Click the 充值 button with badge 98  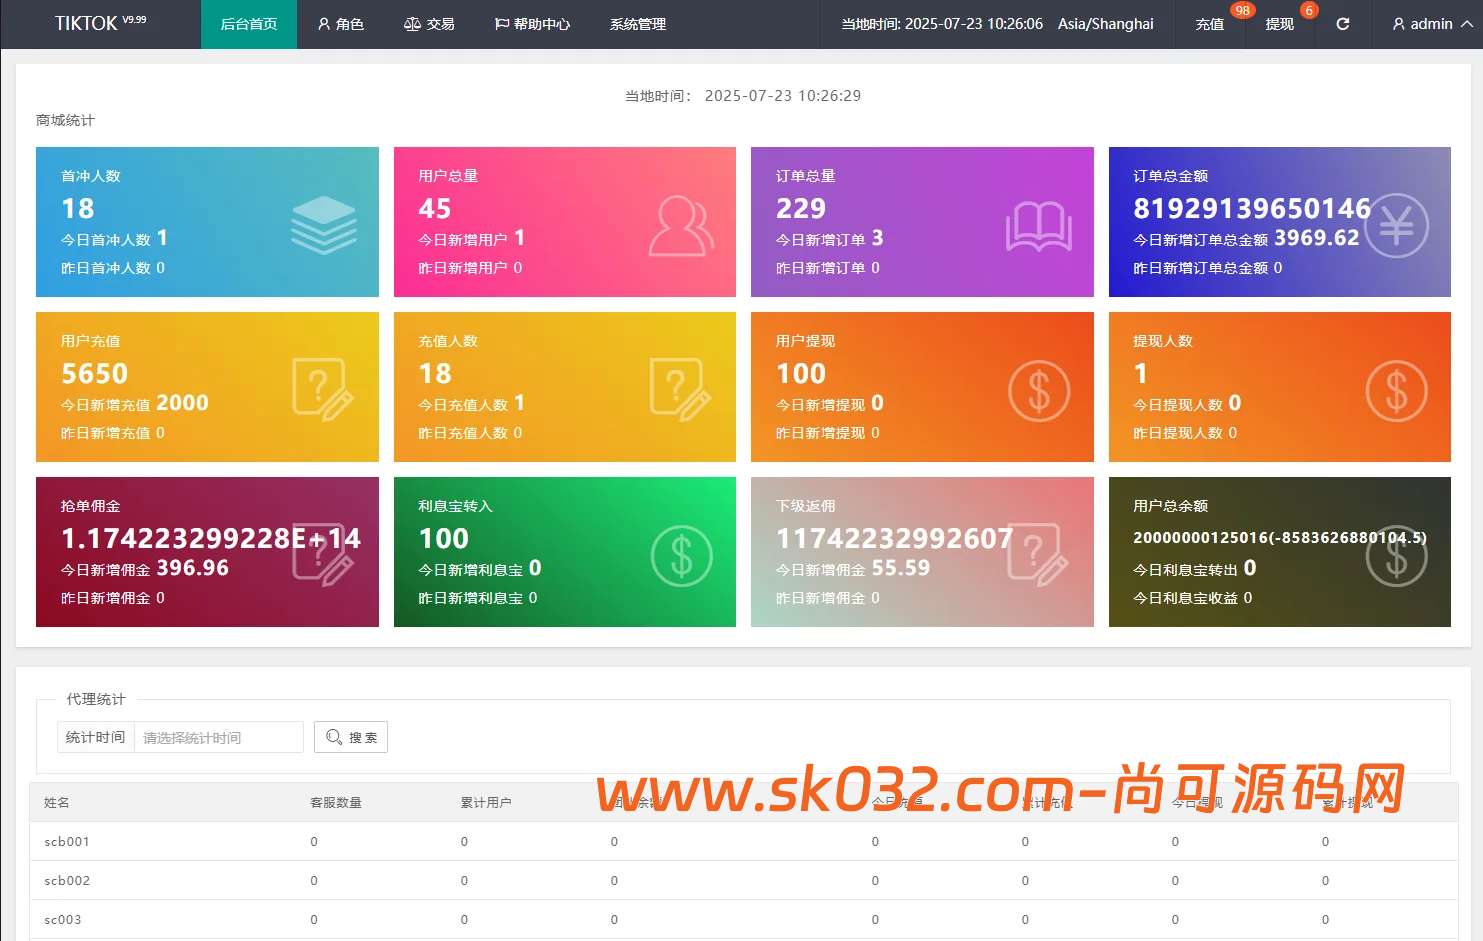pyautogui.click(x=1209, y=24)
